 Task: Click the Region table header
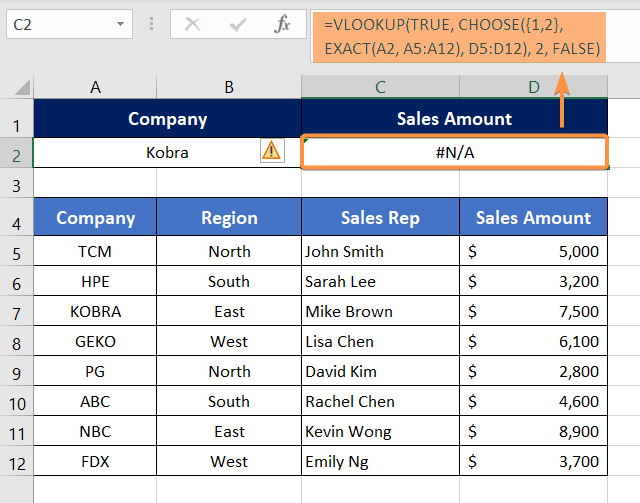pyautogui.click(x=229, y=217)
